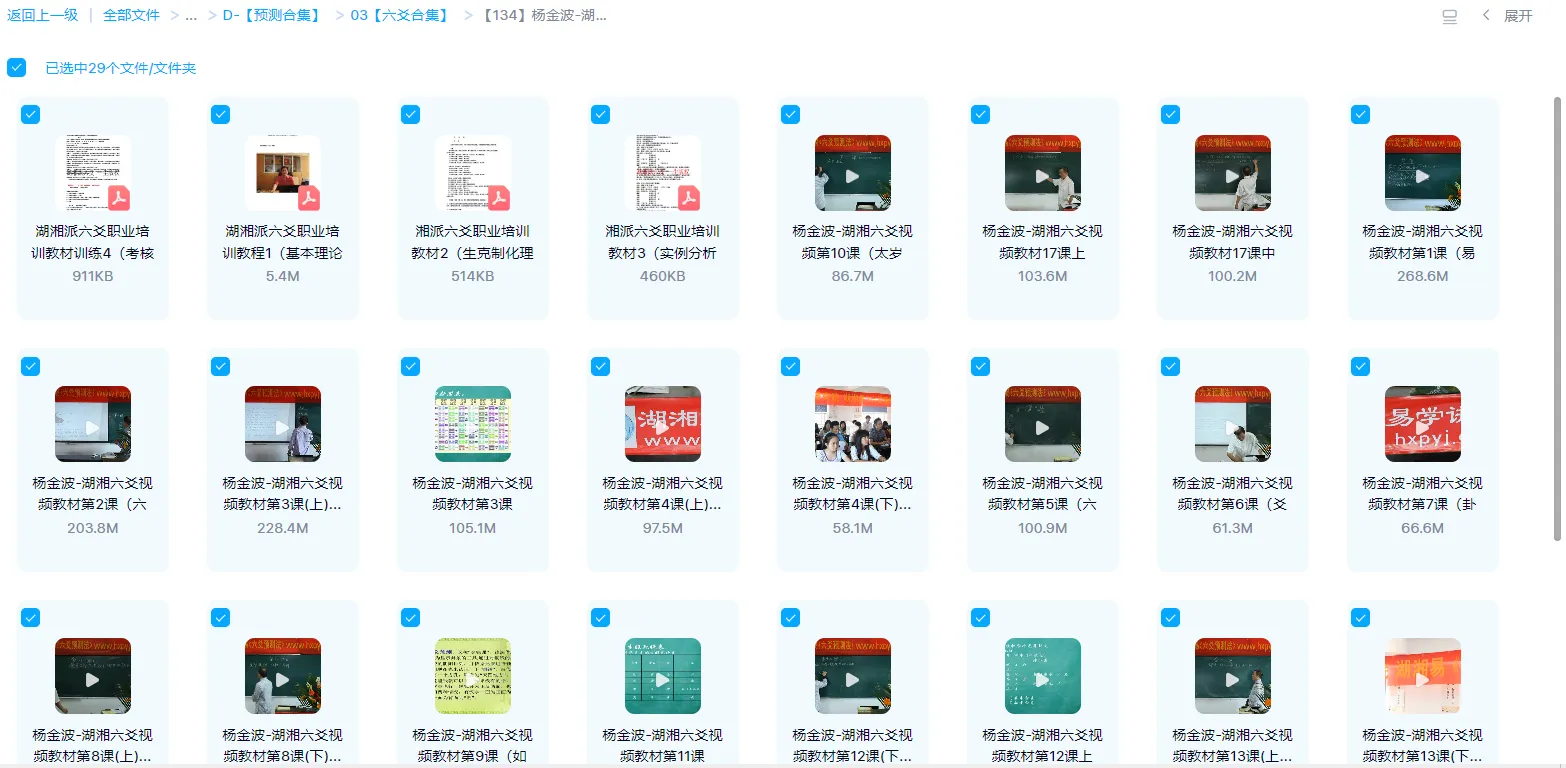Image resolution: width=1566 pixels, height=768 pixels.
Task: Click the 返回上一级 link
Action: pyautogui.click(x=43, y=15)
